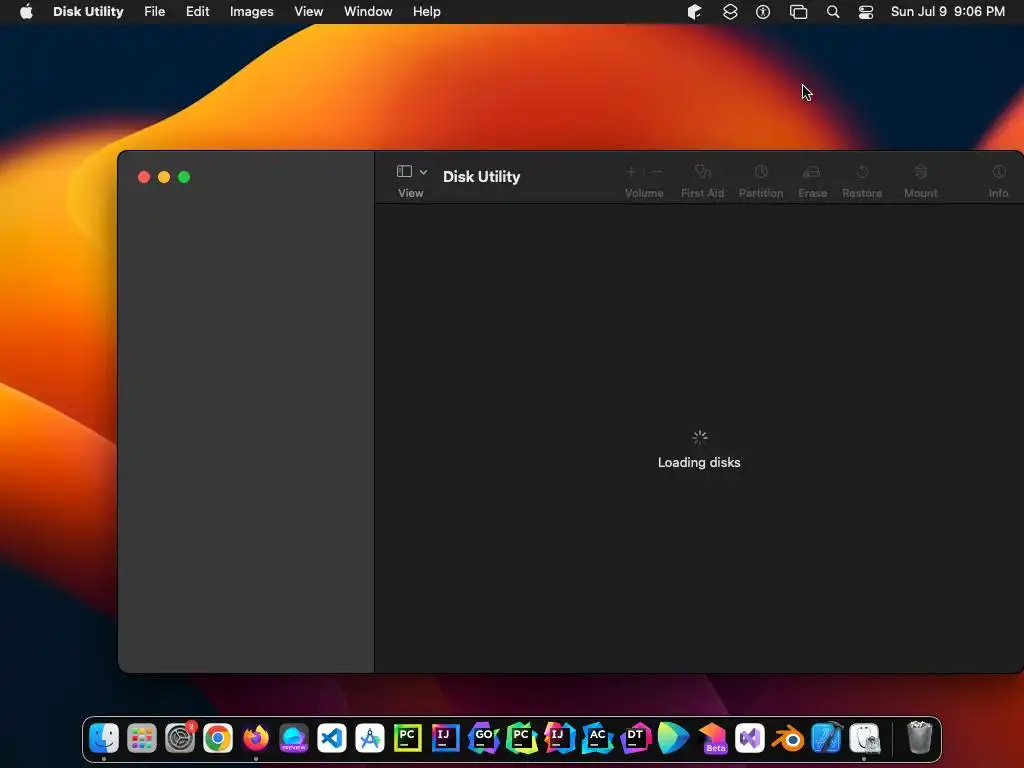
Task: Click the remove Volume minus icon
Action: pos(656,171)
